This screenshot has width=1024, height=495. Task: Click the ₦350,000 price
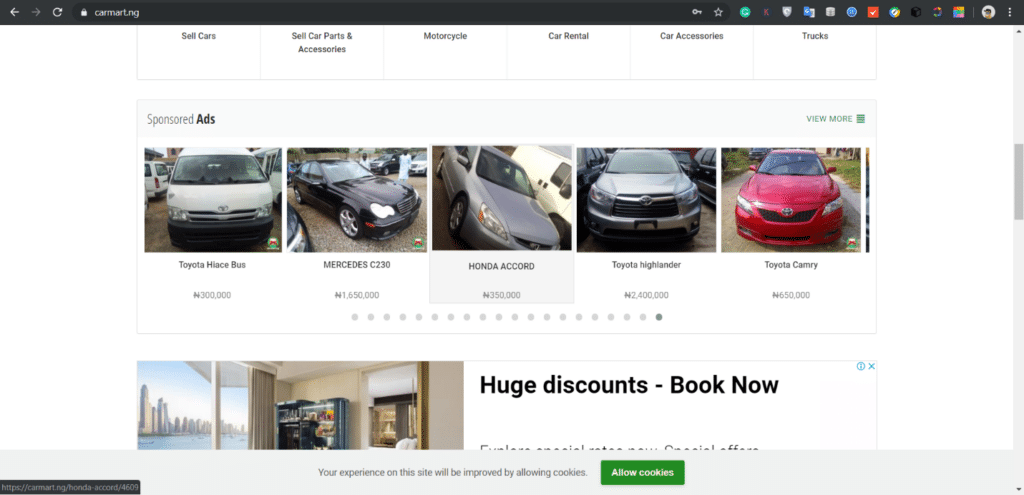(x=502, y=295)
